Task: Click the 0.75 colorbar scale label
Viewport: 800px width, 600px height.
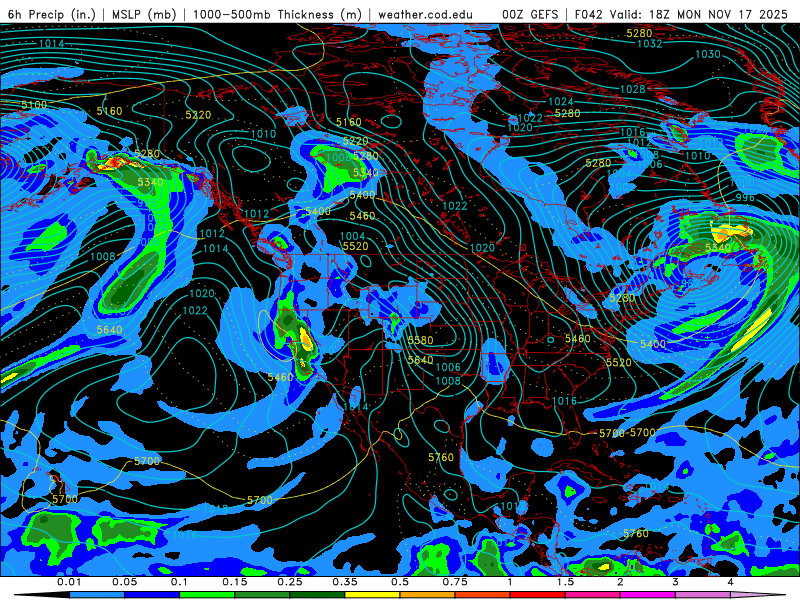Action: [455, 582]
